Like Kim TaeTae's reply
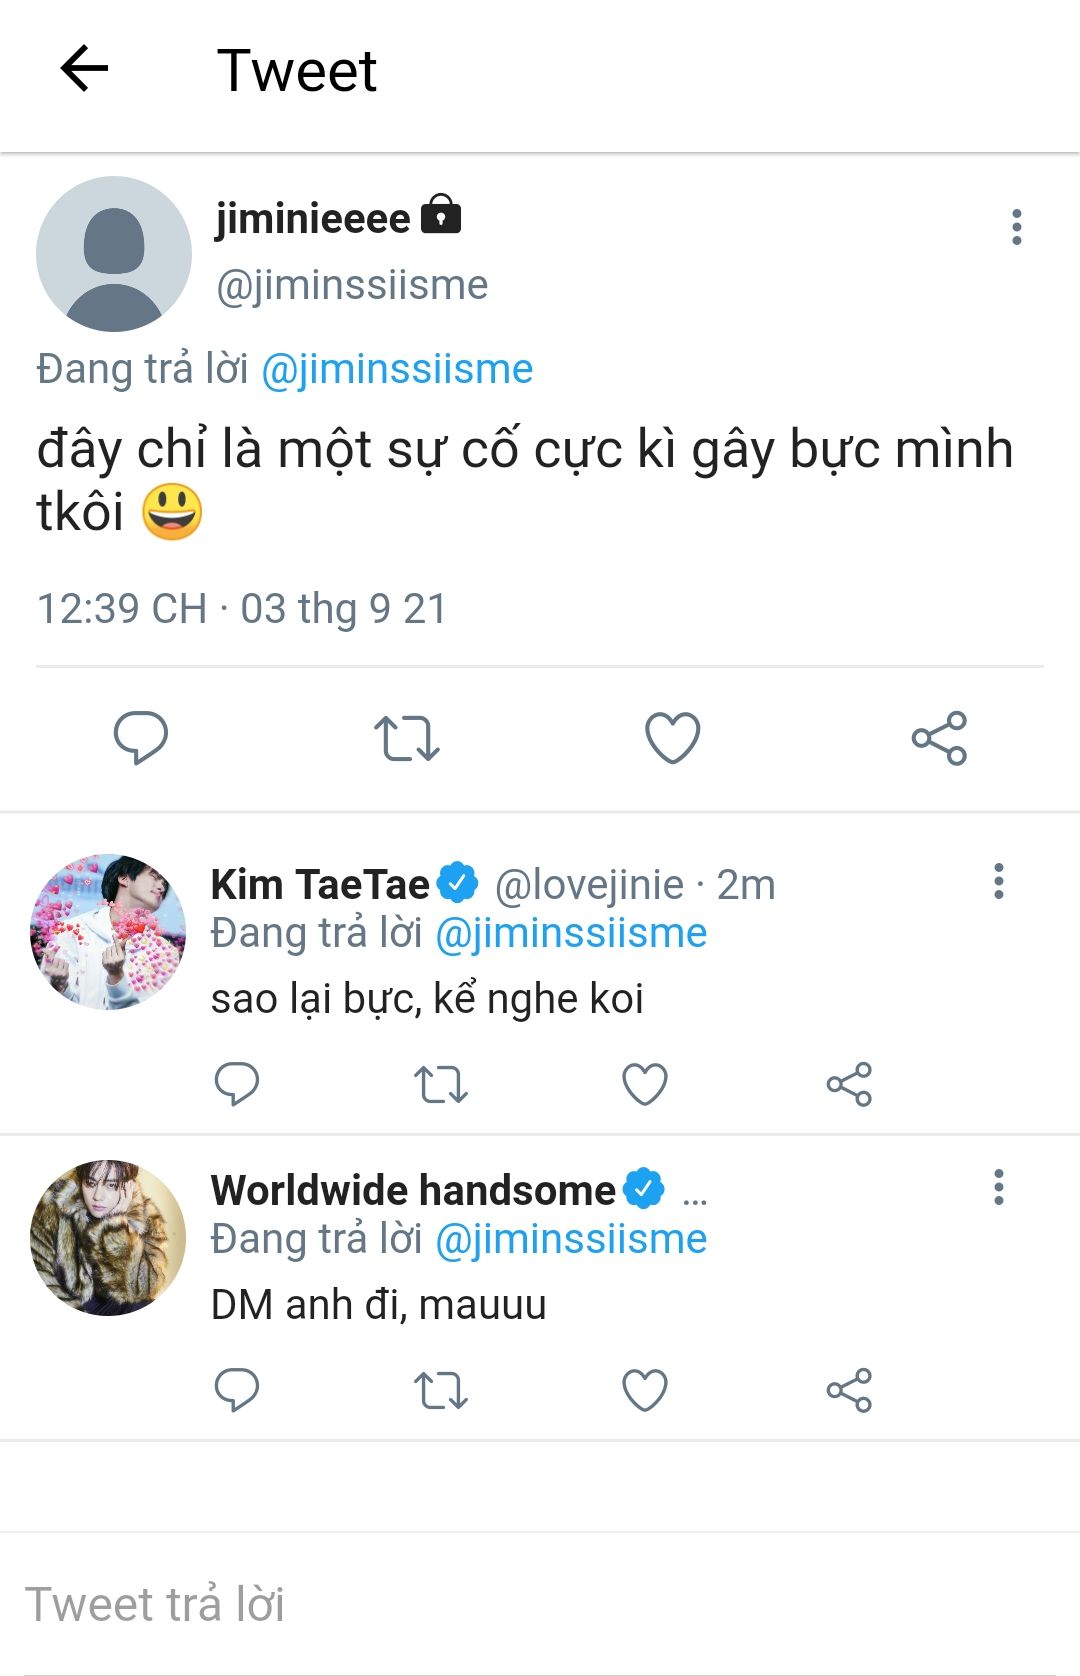Viewport: 1080px width, 1676px height. tap(645, 1084)
